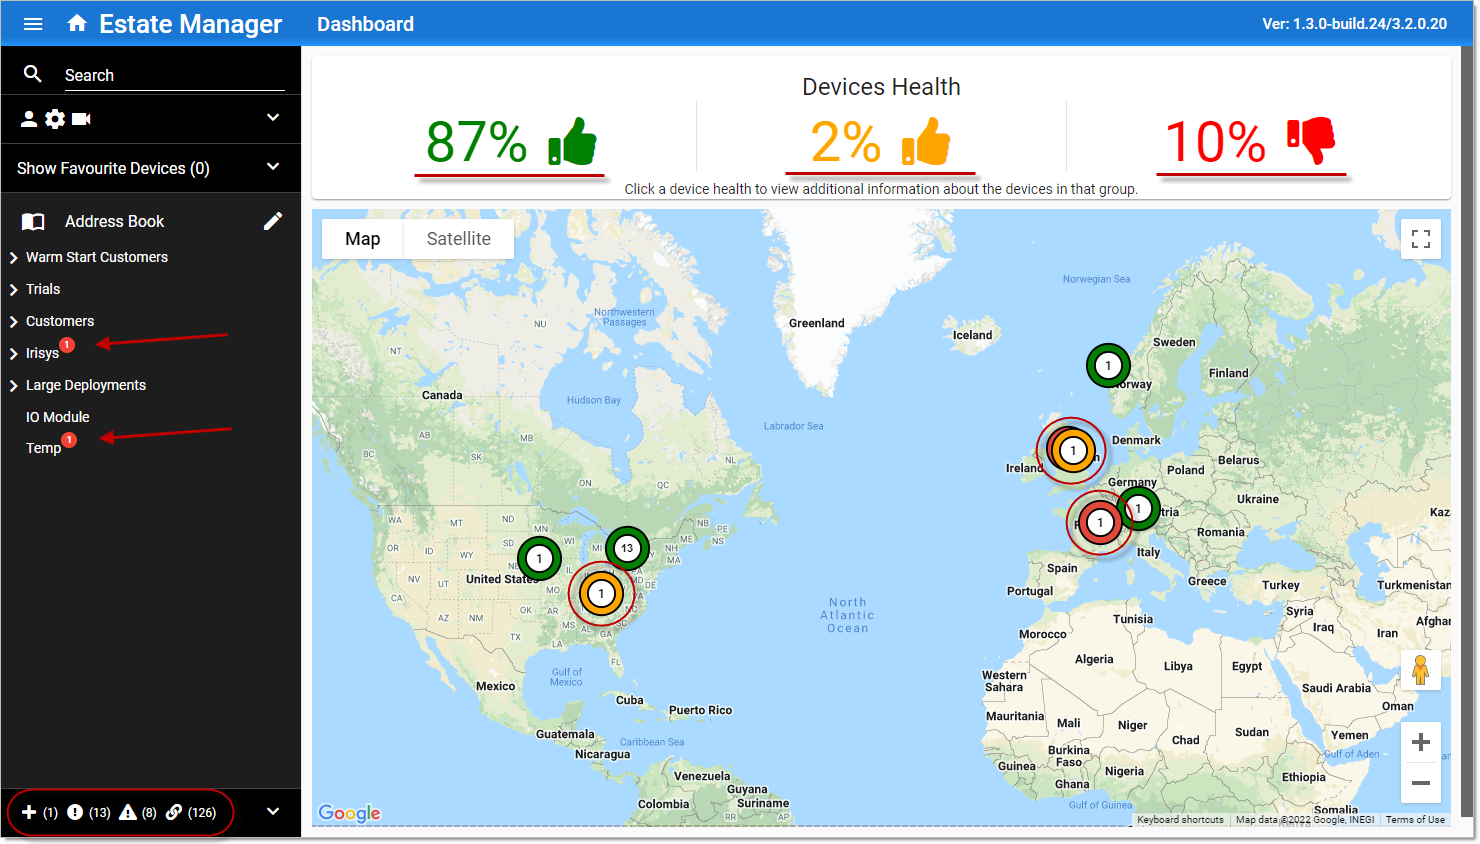Expand the bottom status bar chevron
This screenshot has width=1480, height=844.
coord(273,811)
